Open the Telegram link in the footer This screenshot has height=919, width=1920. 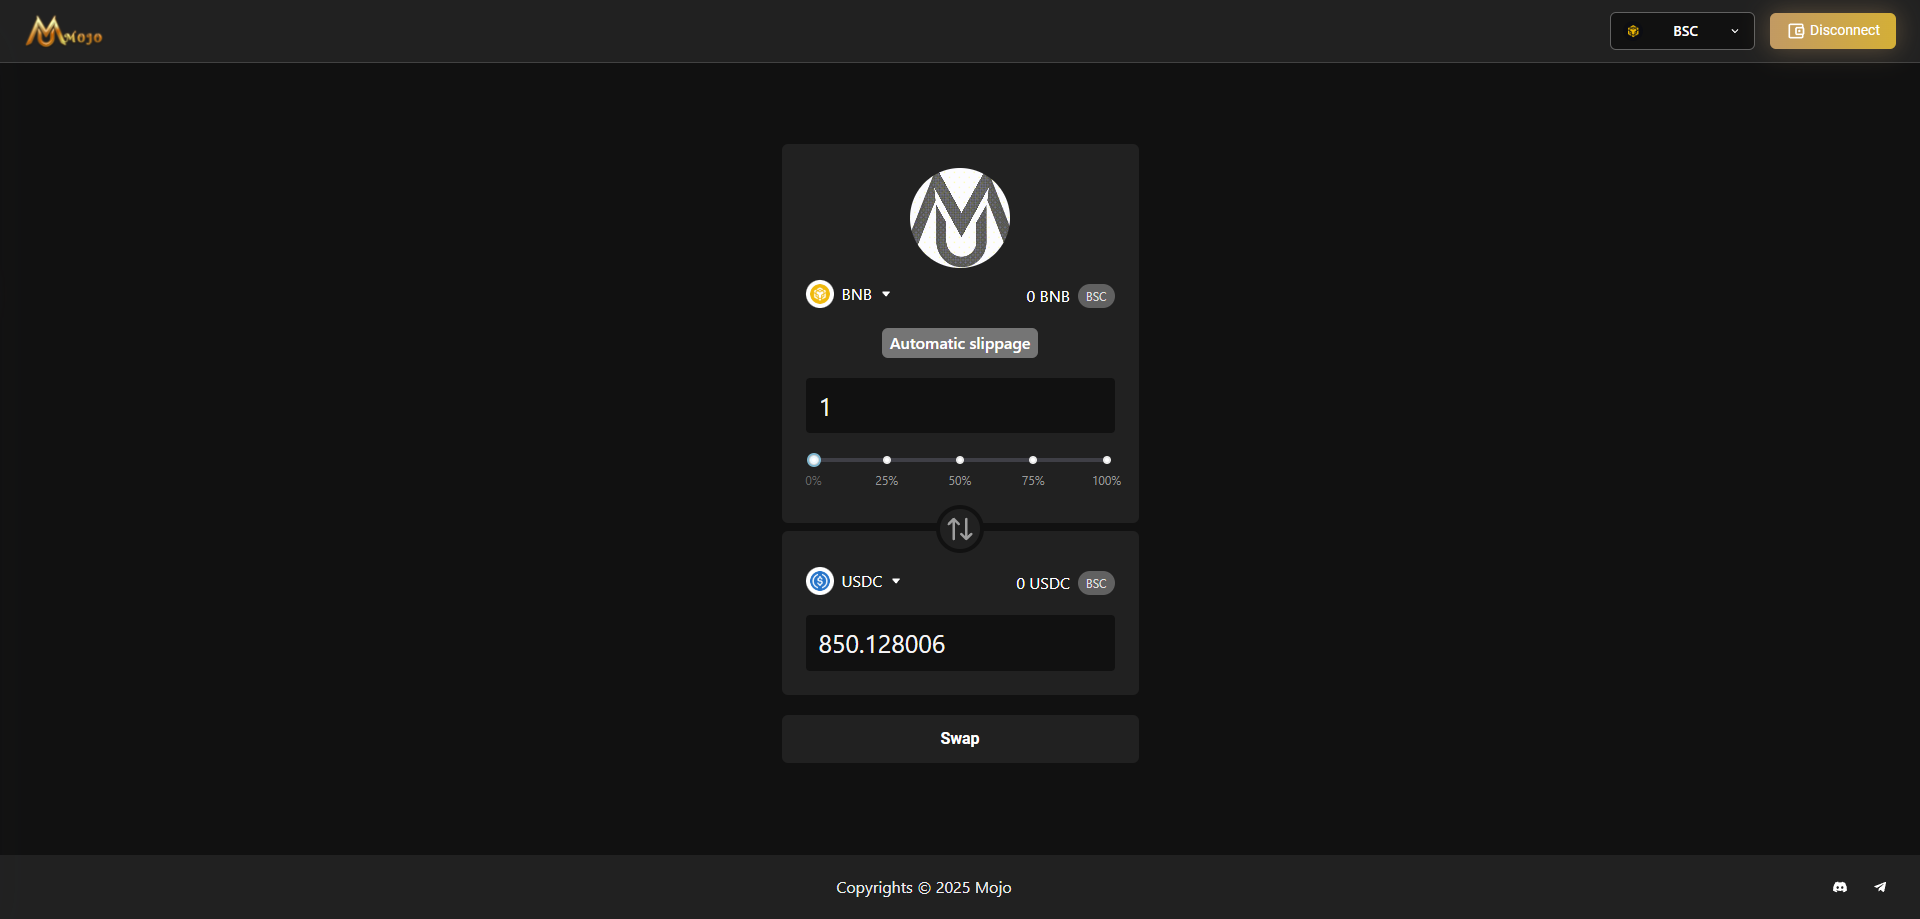coord(1879,887)
